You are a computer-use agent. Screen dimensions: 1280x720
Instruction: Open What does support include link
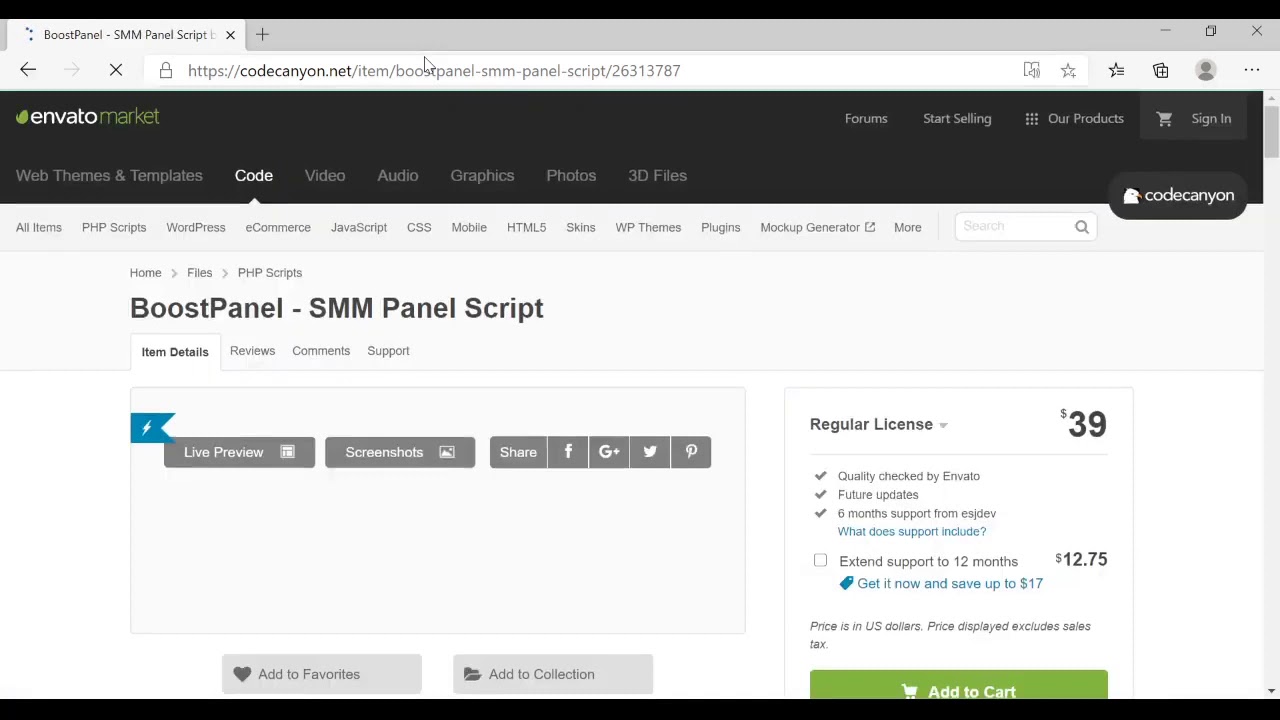pos(912,531)
